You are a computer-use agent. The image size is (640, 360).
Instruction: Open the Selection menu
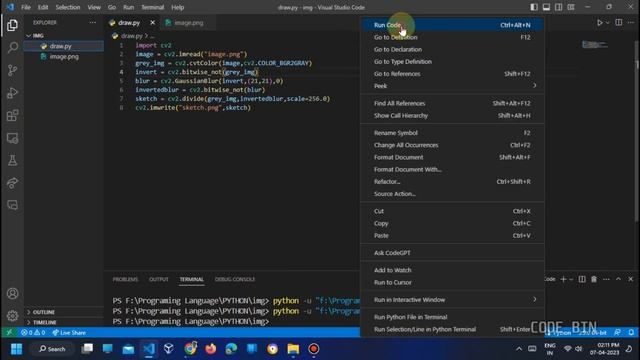(x=68, y=7)
